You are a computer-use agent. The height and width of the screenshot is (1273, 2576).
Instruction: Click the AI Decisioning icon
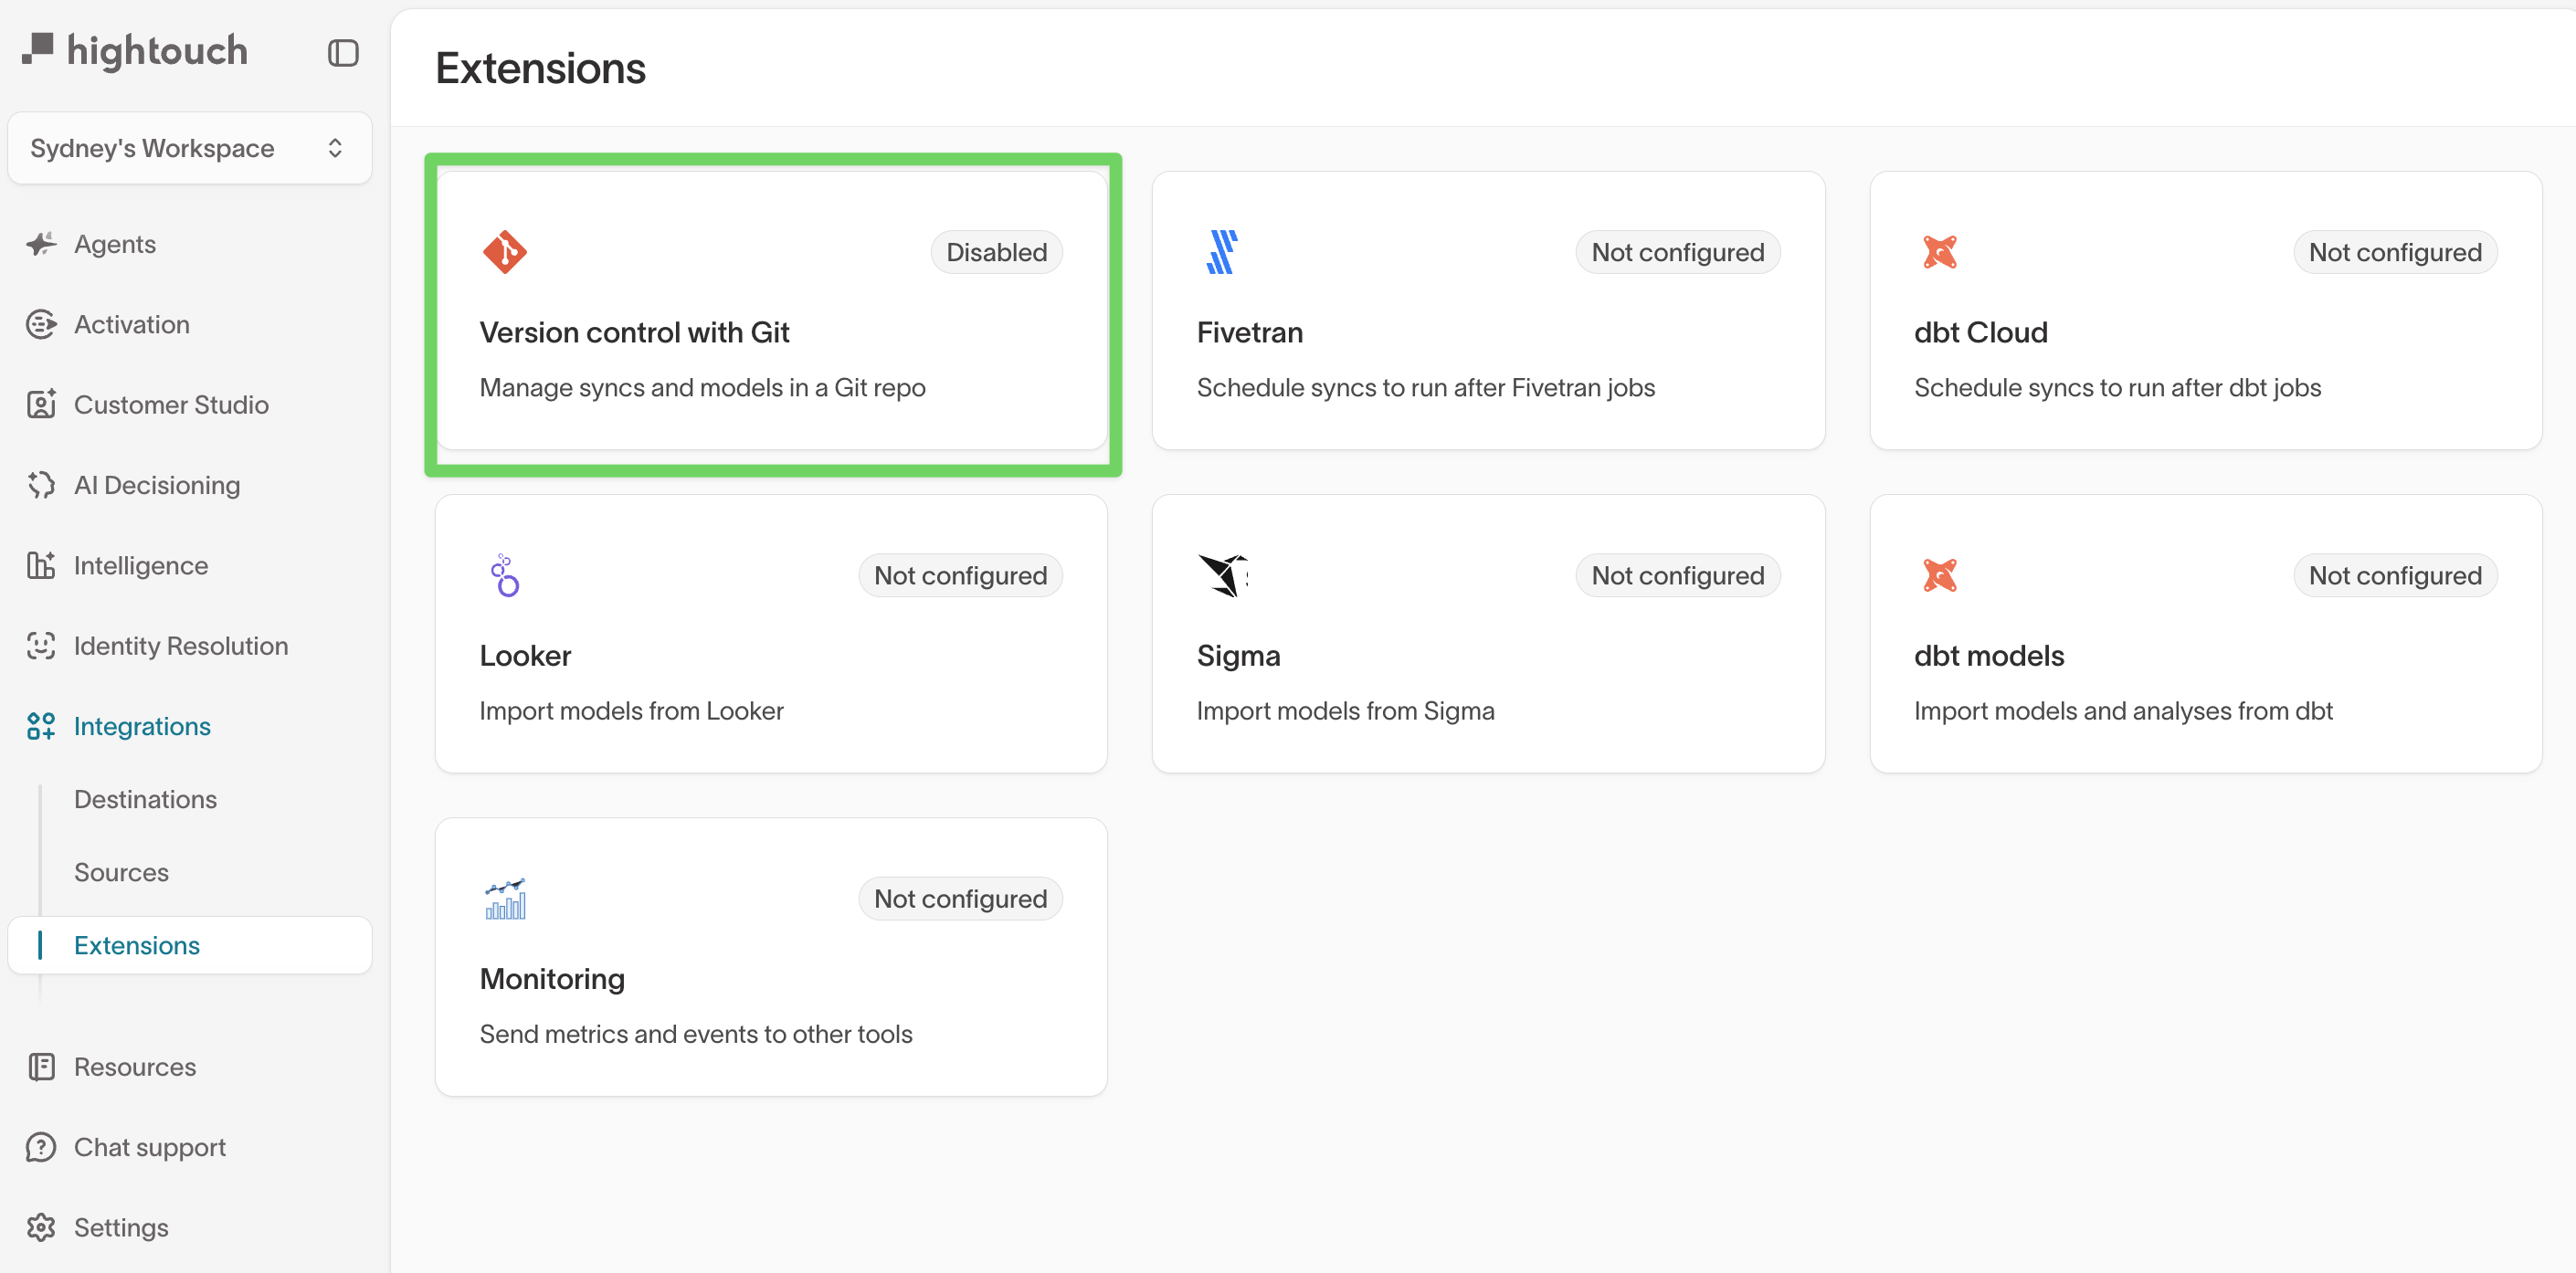(41, 485)
